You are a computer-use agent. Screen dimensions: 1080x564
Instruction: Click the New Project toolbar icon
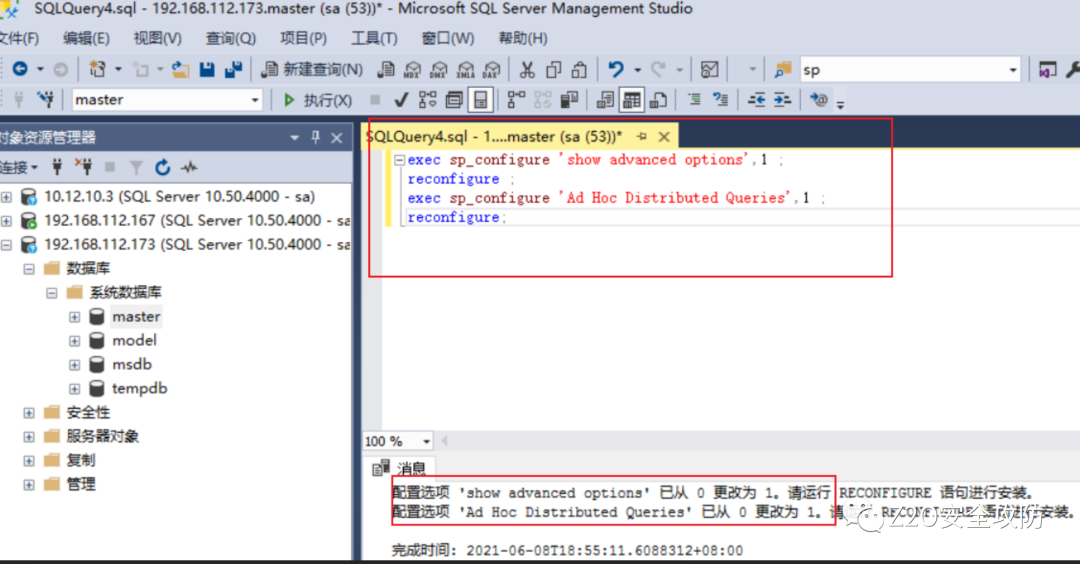(x=97, y=69)
